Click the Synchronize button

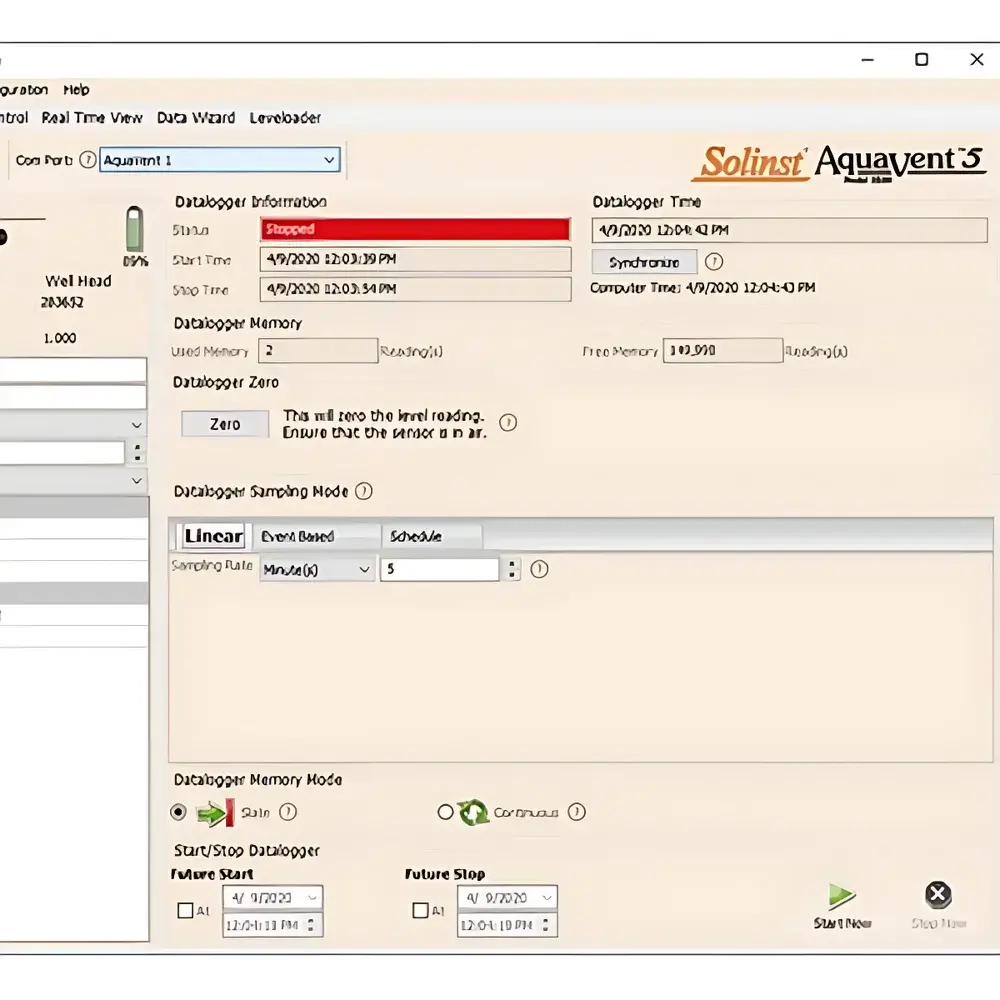tap(643, 262)
